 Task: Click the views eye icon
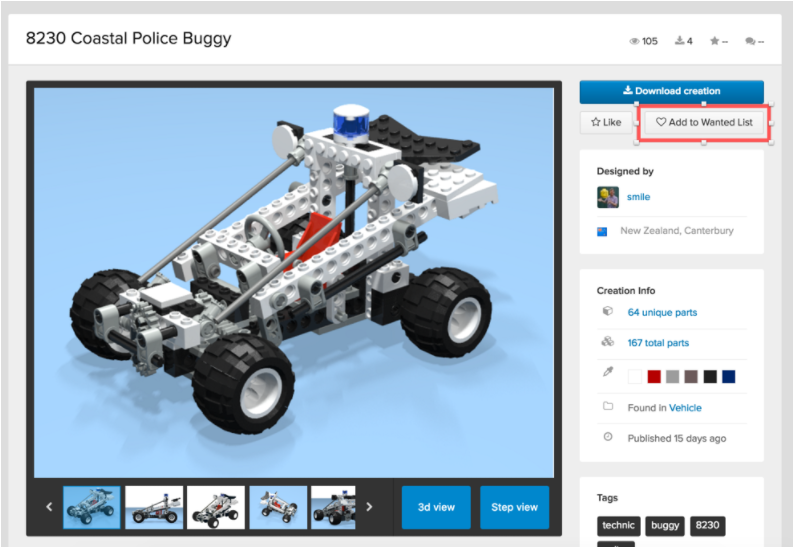[x=634, y=42]
